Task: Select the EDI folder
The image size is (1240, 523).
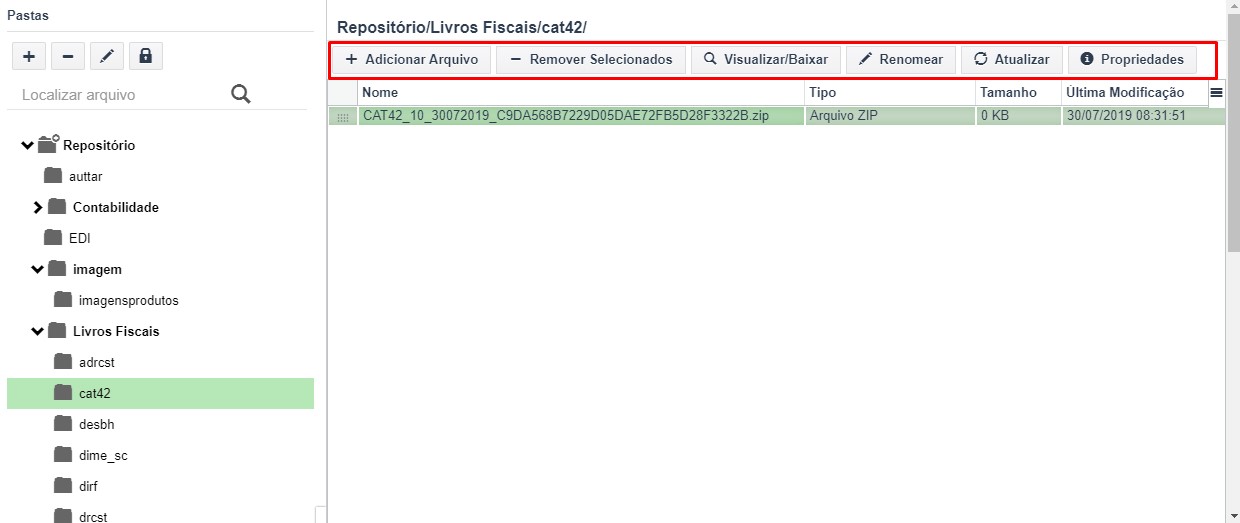Action: click(x=80, y=239)
